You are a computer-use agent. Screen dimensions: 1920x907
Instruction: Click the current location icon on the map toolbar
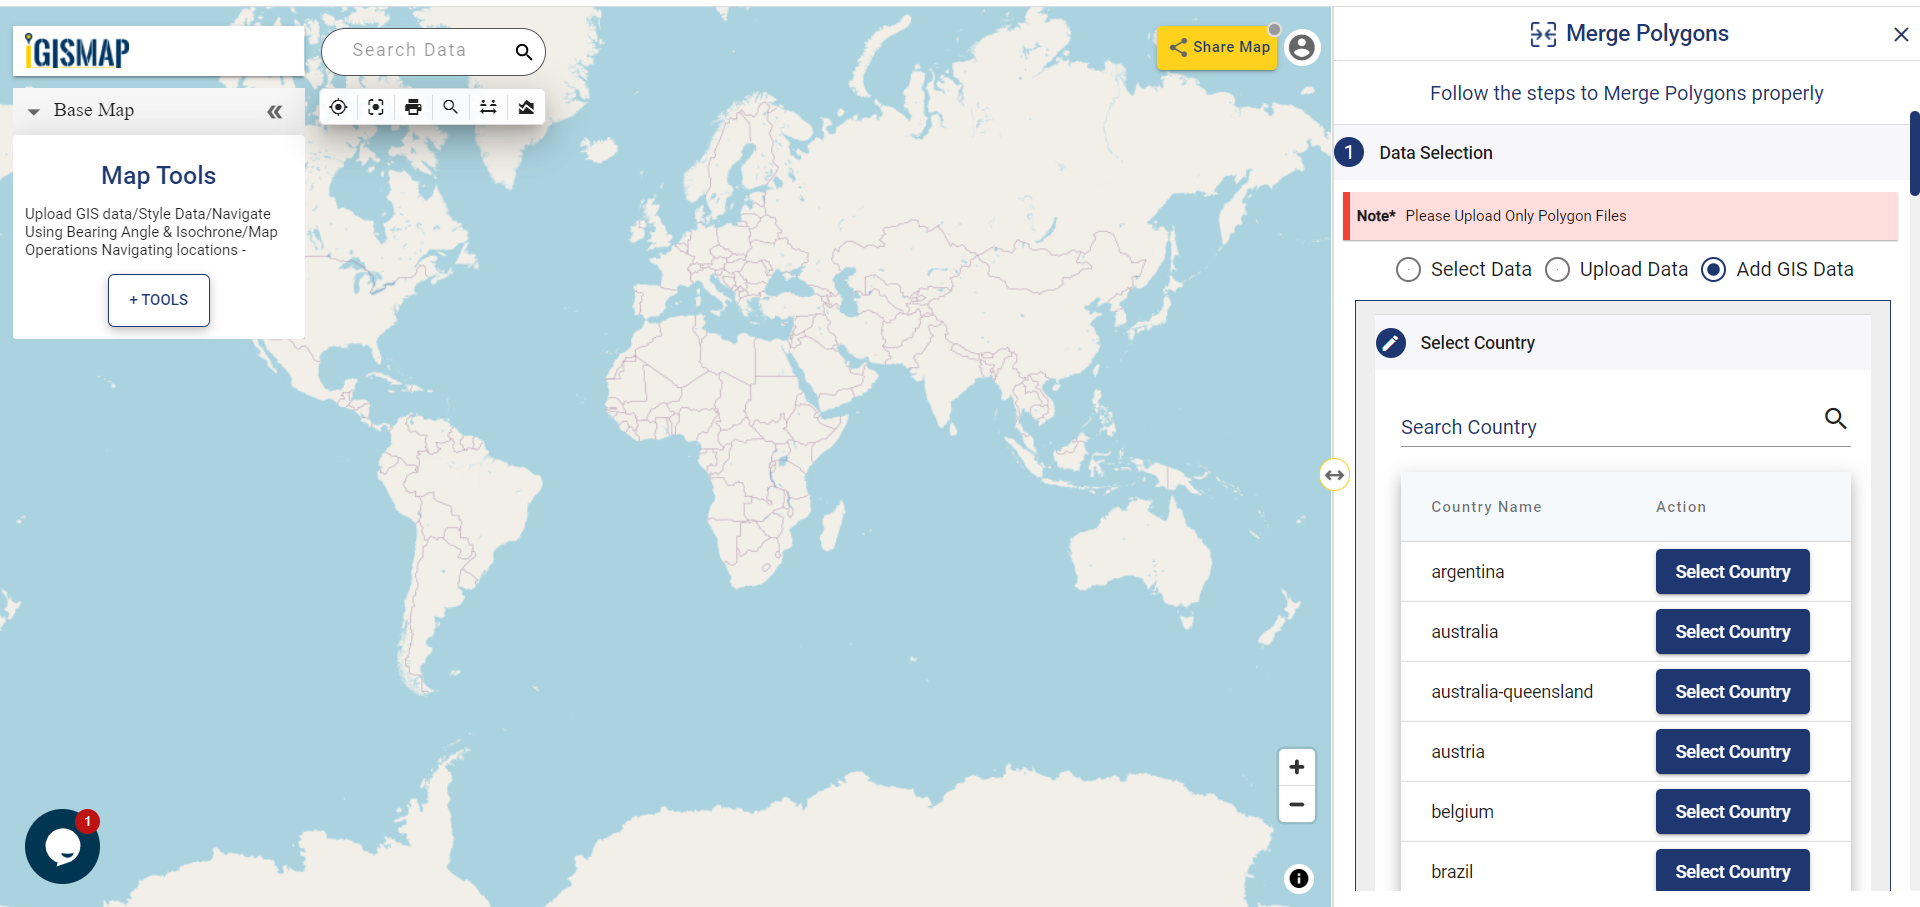(x=338, y=107)
